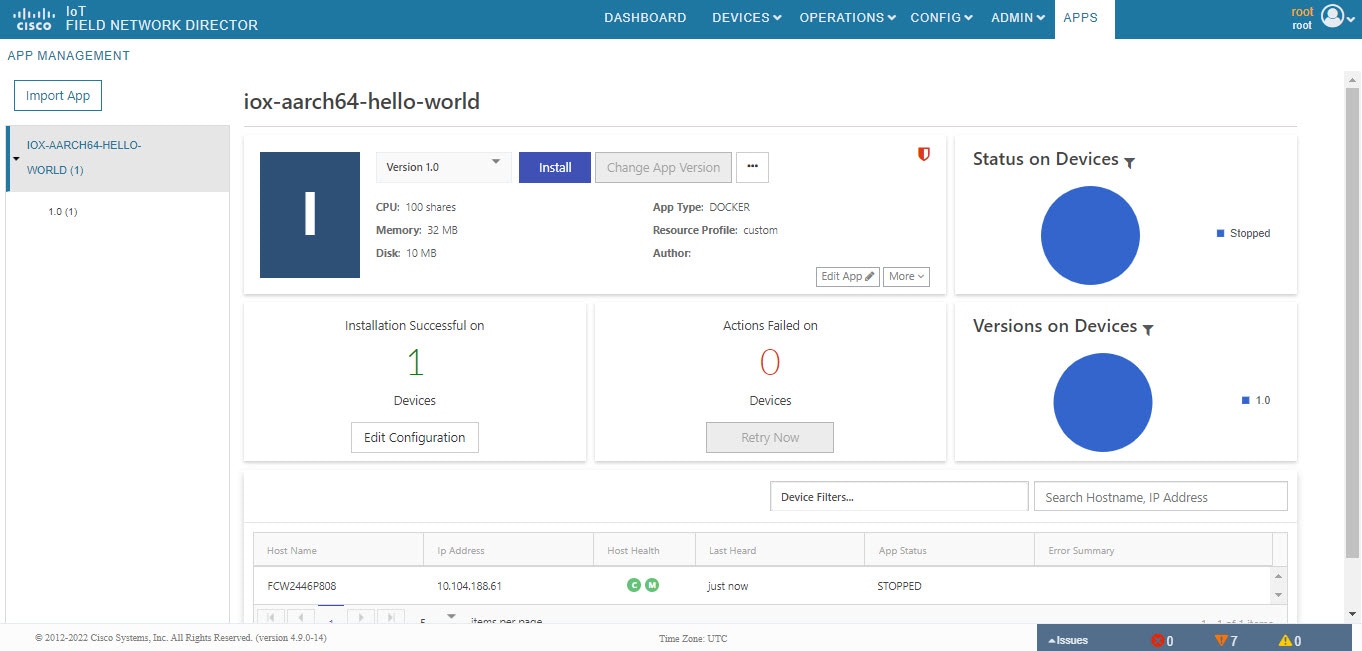
Task: Sort by the Error Summary column header
Action: point(1154,550)
